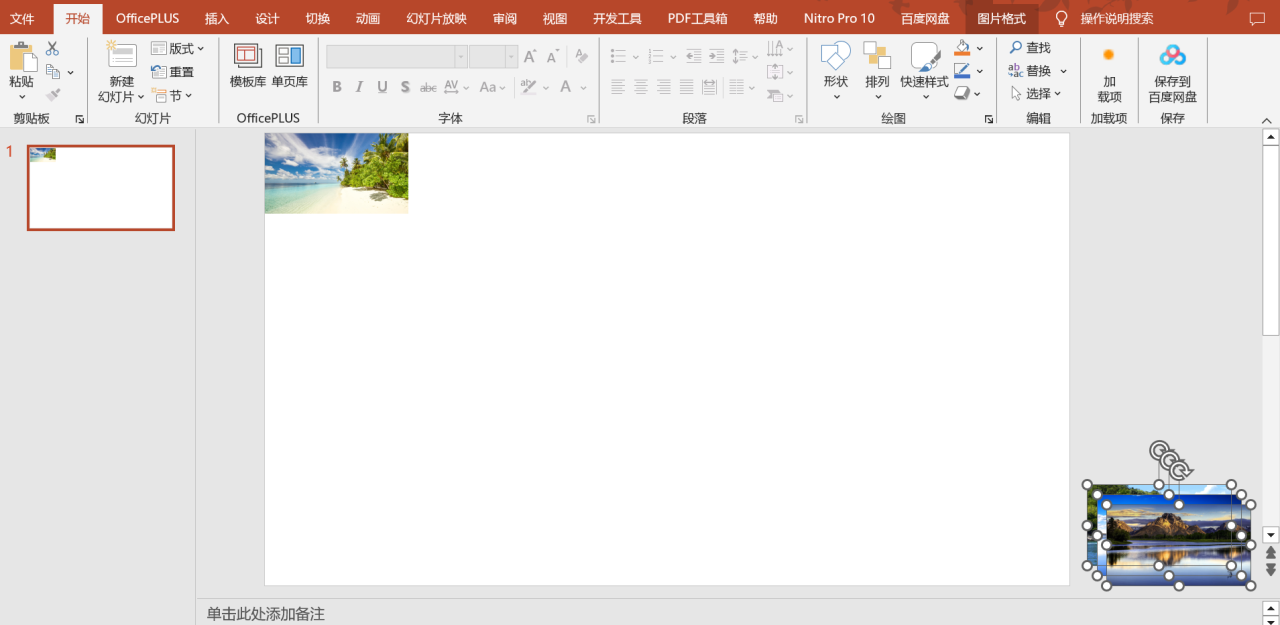1280x625 pixels.
Task: Switch to the 图片格式 ribbon tab
Action: coord(1001,18)
